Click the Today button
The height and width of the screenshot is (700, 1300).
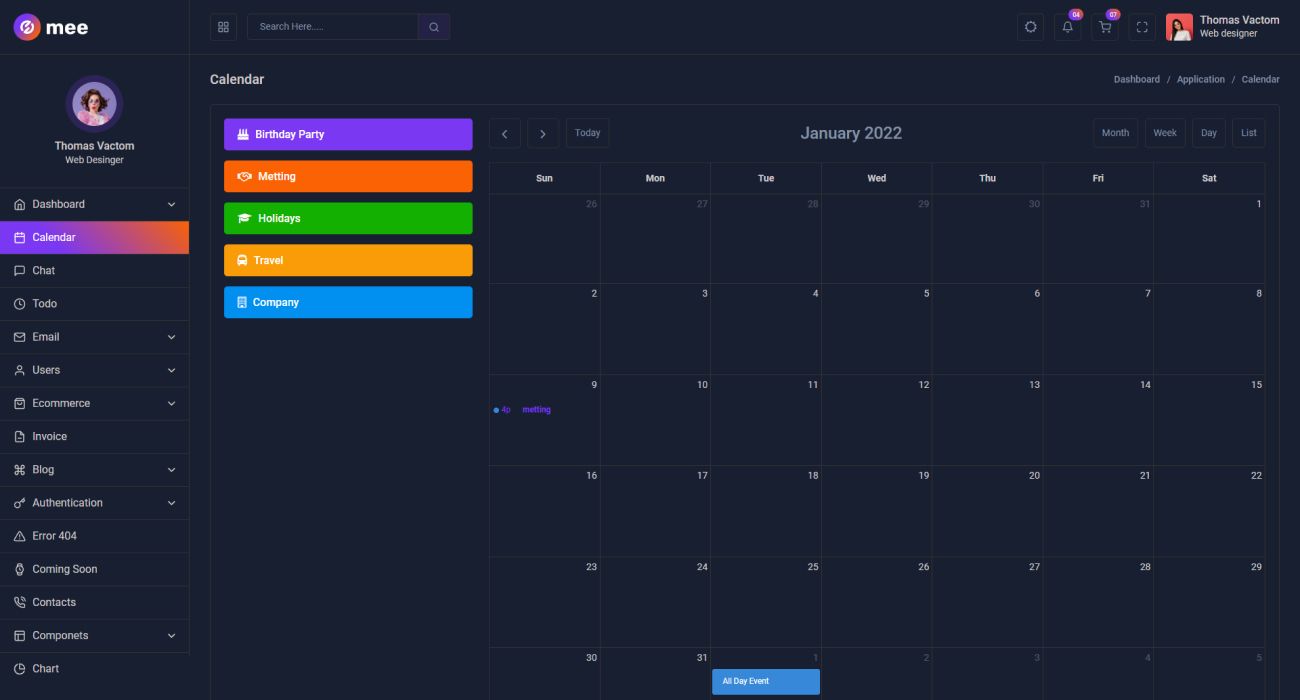click(x=588, y=133)
